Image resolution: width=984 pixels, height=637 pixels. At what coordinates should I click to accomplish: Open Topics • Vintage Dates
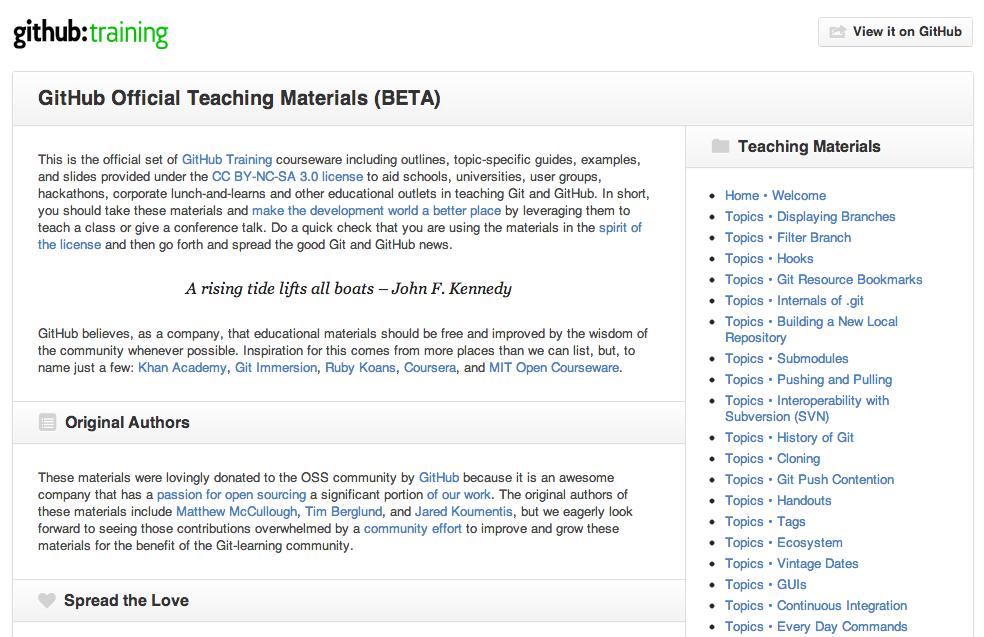coord(792,564)
